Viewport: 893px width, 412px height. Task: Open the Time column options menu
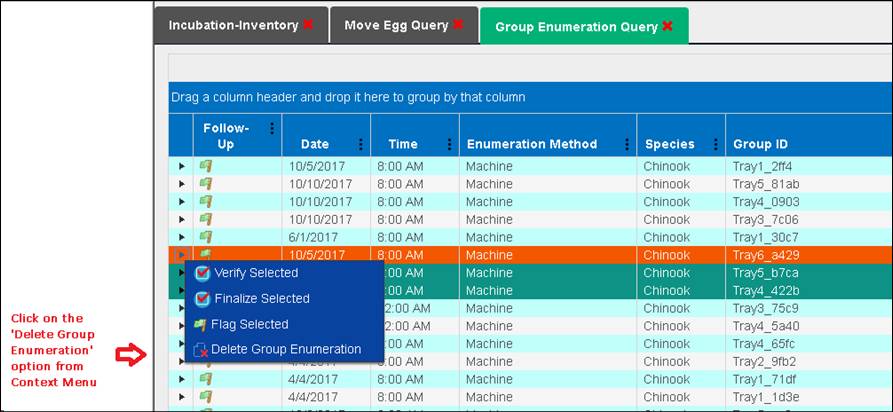(x=449, y=144)
